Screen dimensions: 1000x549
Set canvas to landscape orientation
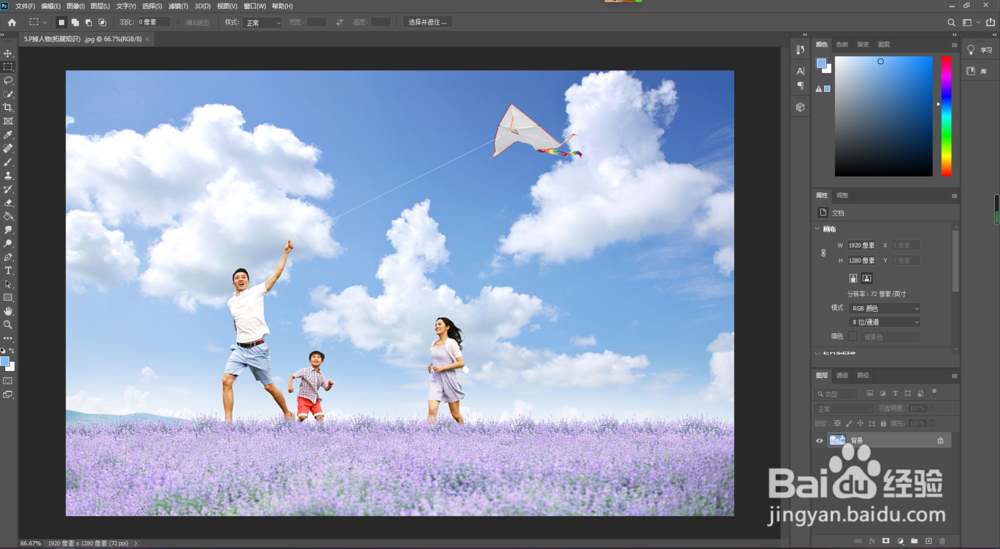(867, 278)
